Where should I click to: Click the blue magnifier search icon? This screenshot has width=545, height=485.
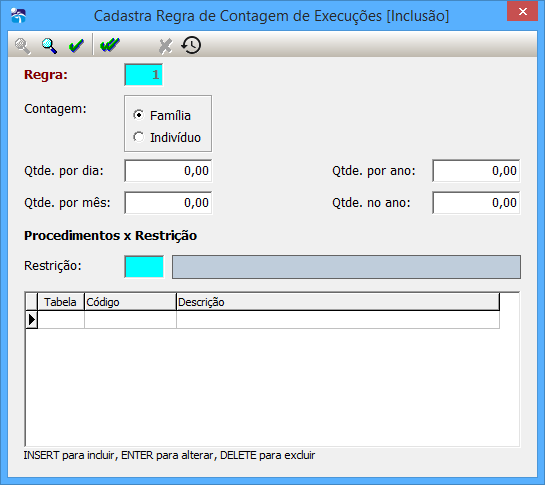(x=49, y=46)
